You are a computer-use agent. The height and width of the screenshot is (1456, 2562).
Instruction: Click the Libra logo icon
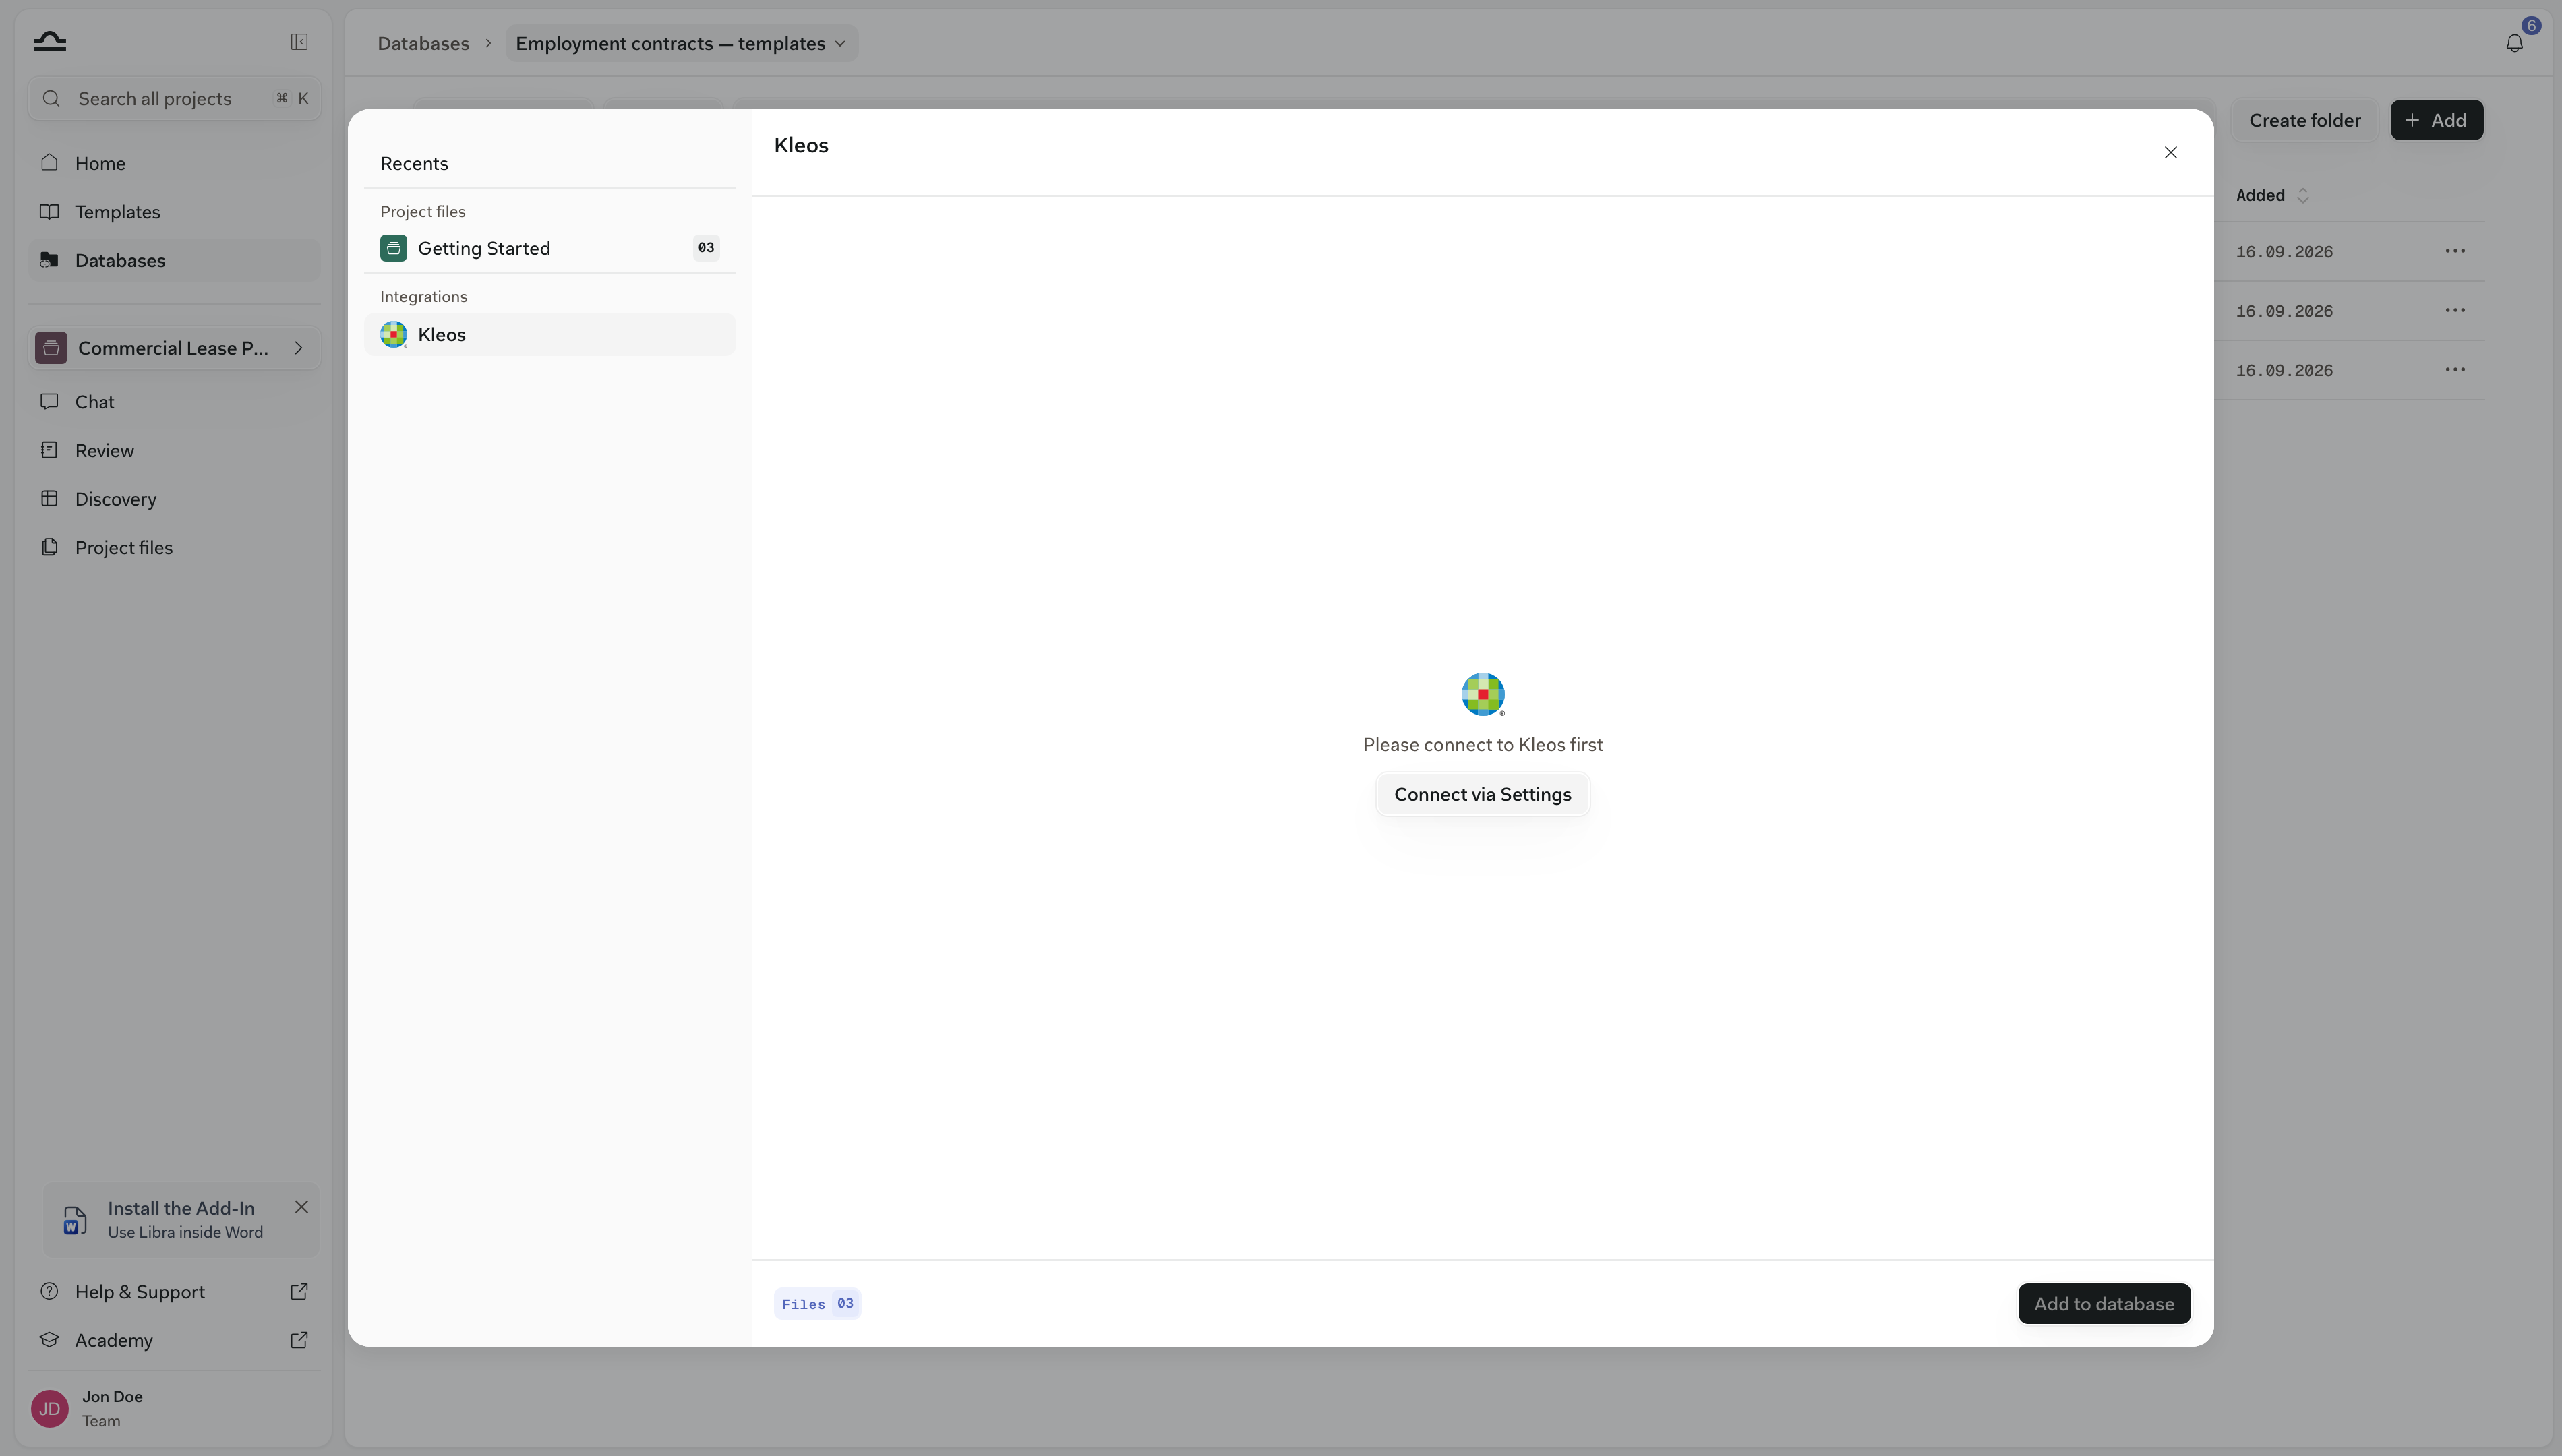[x=49, y=41]
